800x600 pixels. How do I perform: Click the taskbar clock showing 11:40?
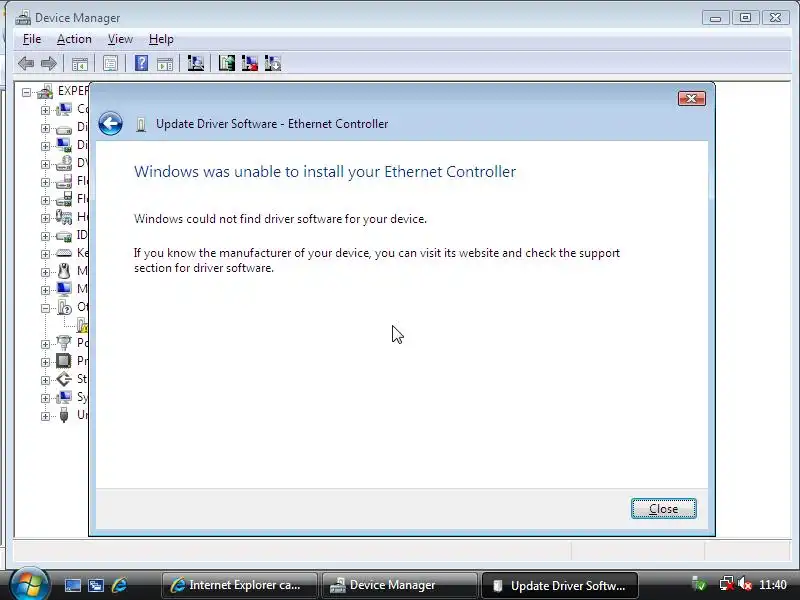[x=773, y=585]
